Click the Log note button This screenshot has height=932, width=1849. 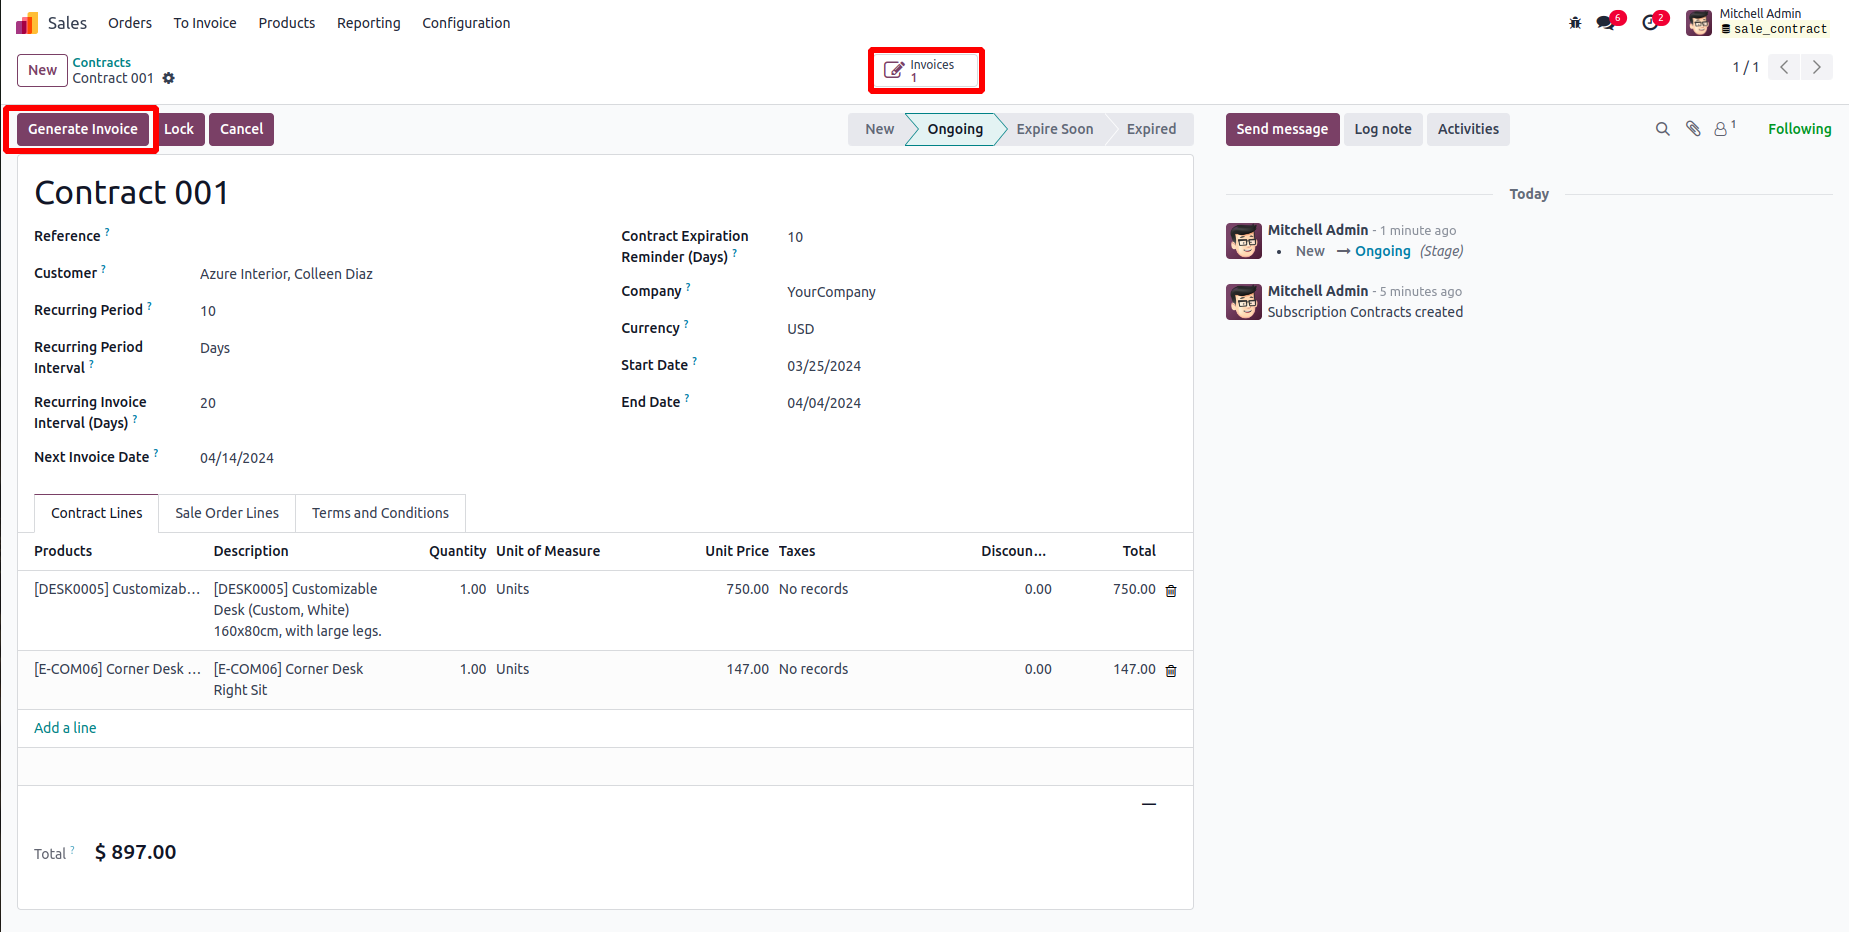click(x=1383, y=129)
